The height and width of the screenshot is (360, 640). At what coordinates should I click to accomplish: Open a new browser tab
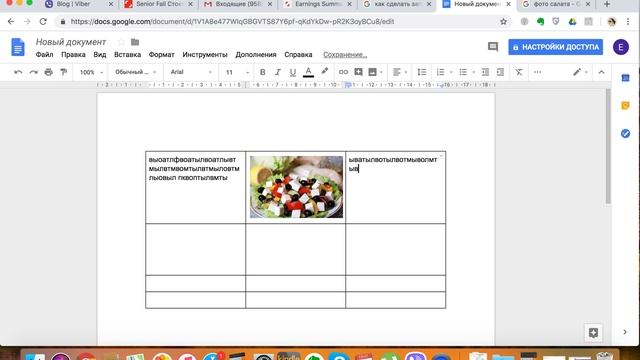(607, 4)
